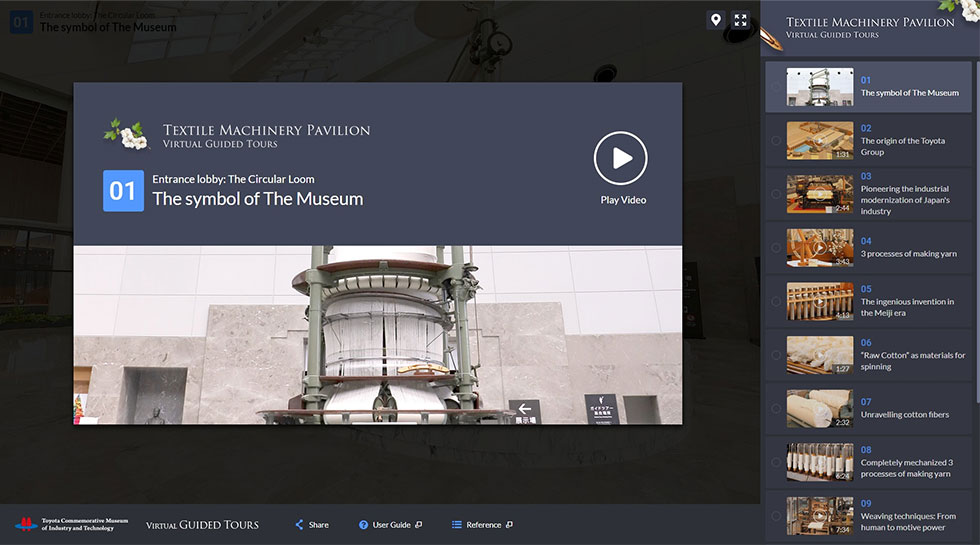980x545 pixels.
Task: Open thumbnail for Raw Cotton as materials
Action: [819, 355]
